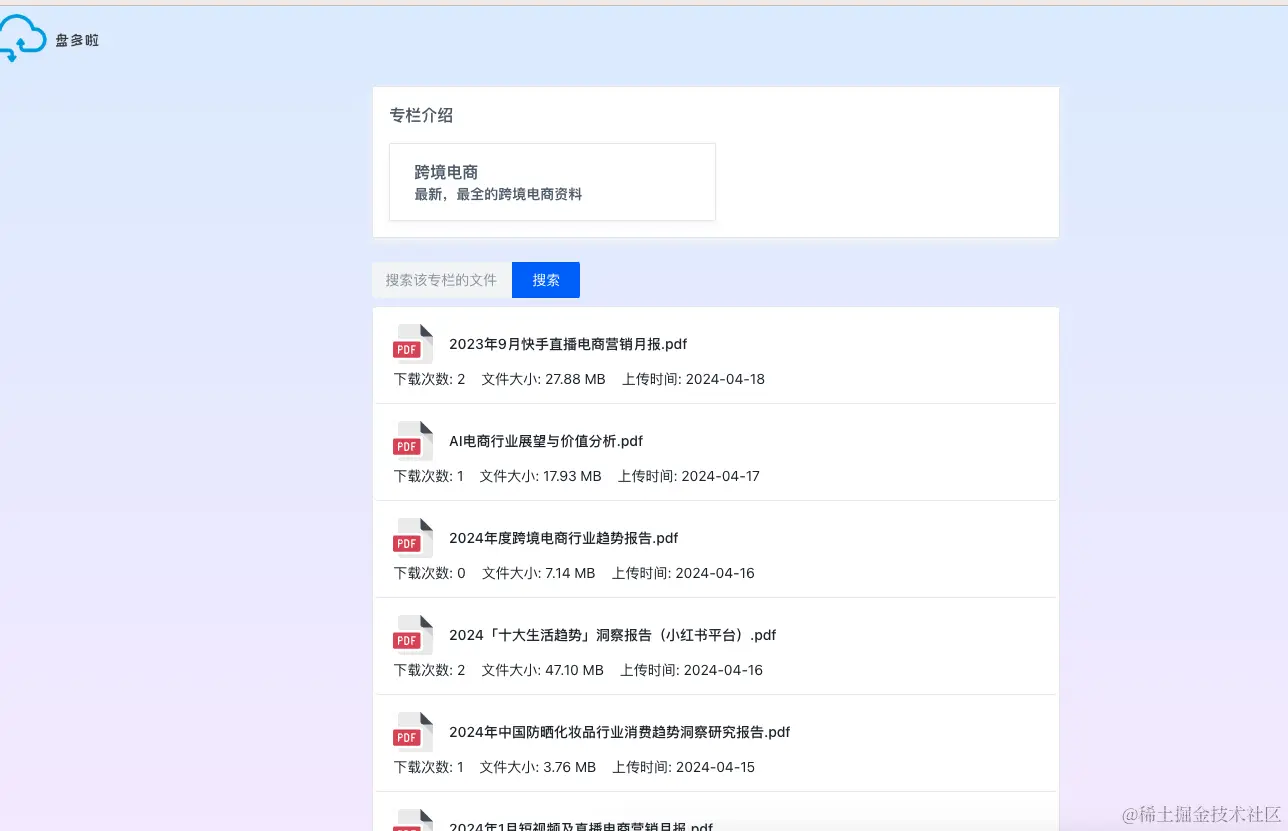Screen dimensions: 1288x831
Task: Open 2024年中国防晒化妆品行业消费趋势洞察研究报告.pdf
Action: tap(620, 732)
